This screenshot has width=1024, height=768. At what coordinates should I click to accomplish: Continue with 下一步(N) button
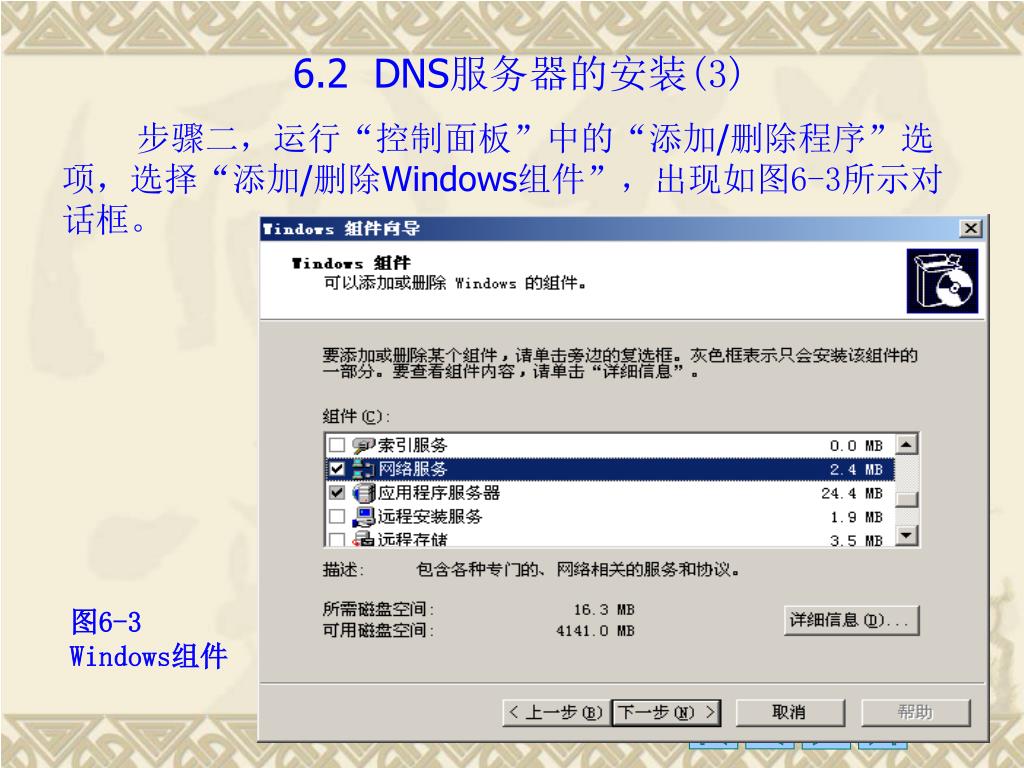666,712
